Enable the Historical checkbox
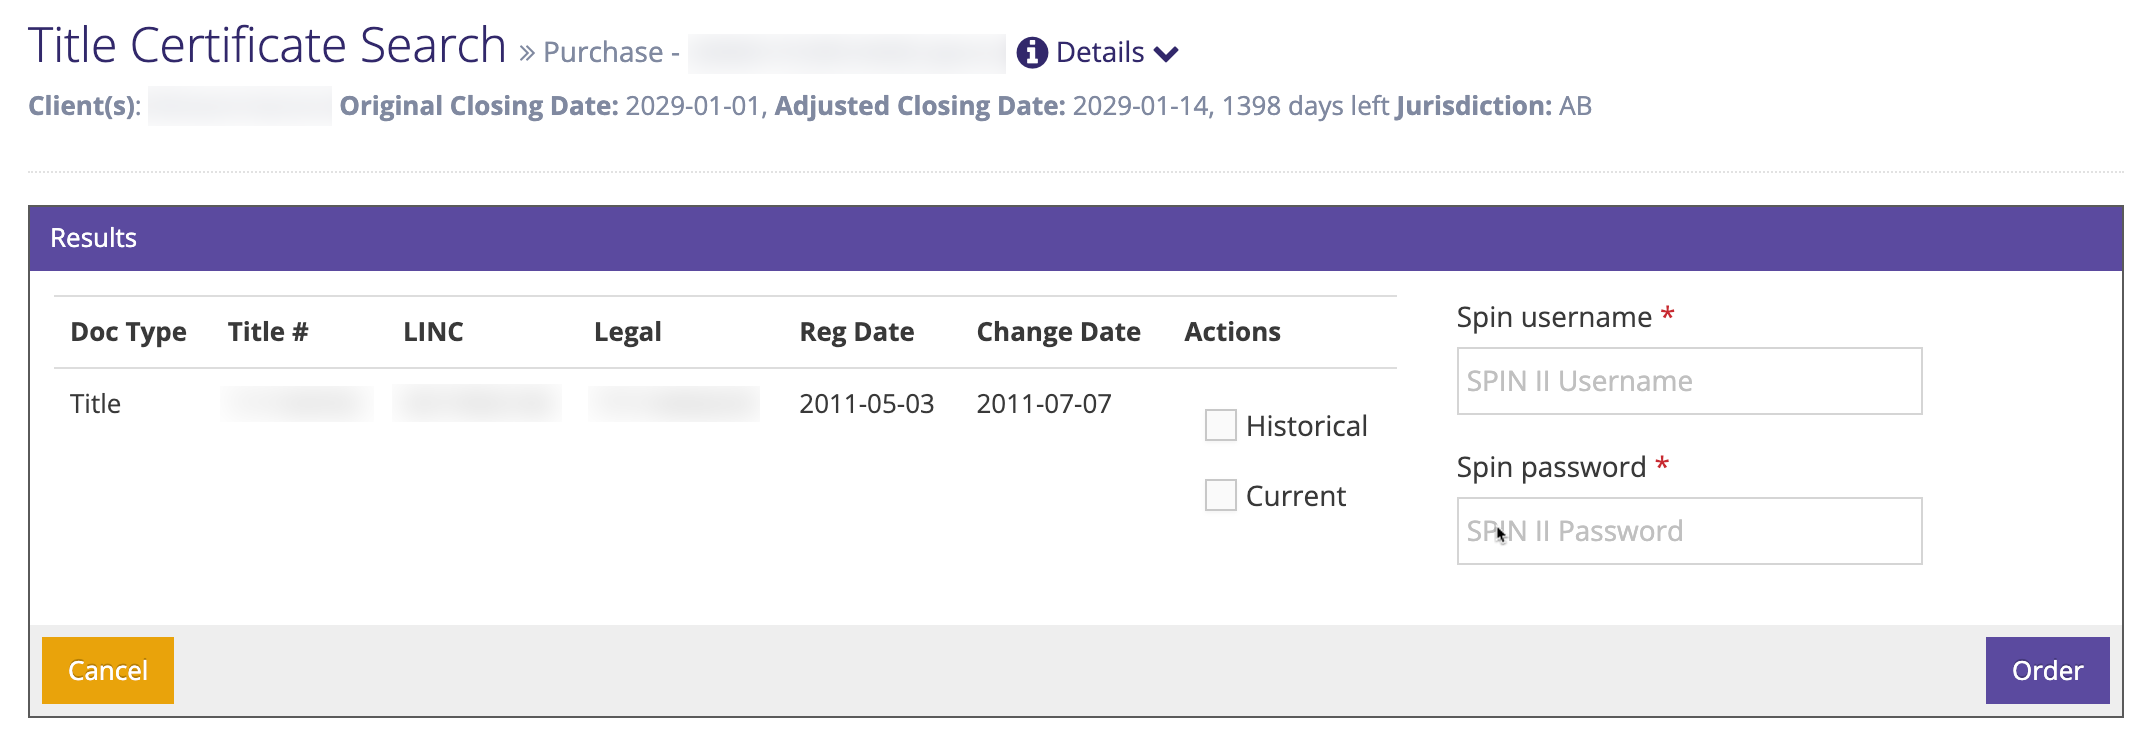Image resolution: width=2144 pixels, height=744 pixels. point(1221,425)
